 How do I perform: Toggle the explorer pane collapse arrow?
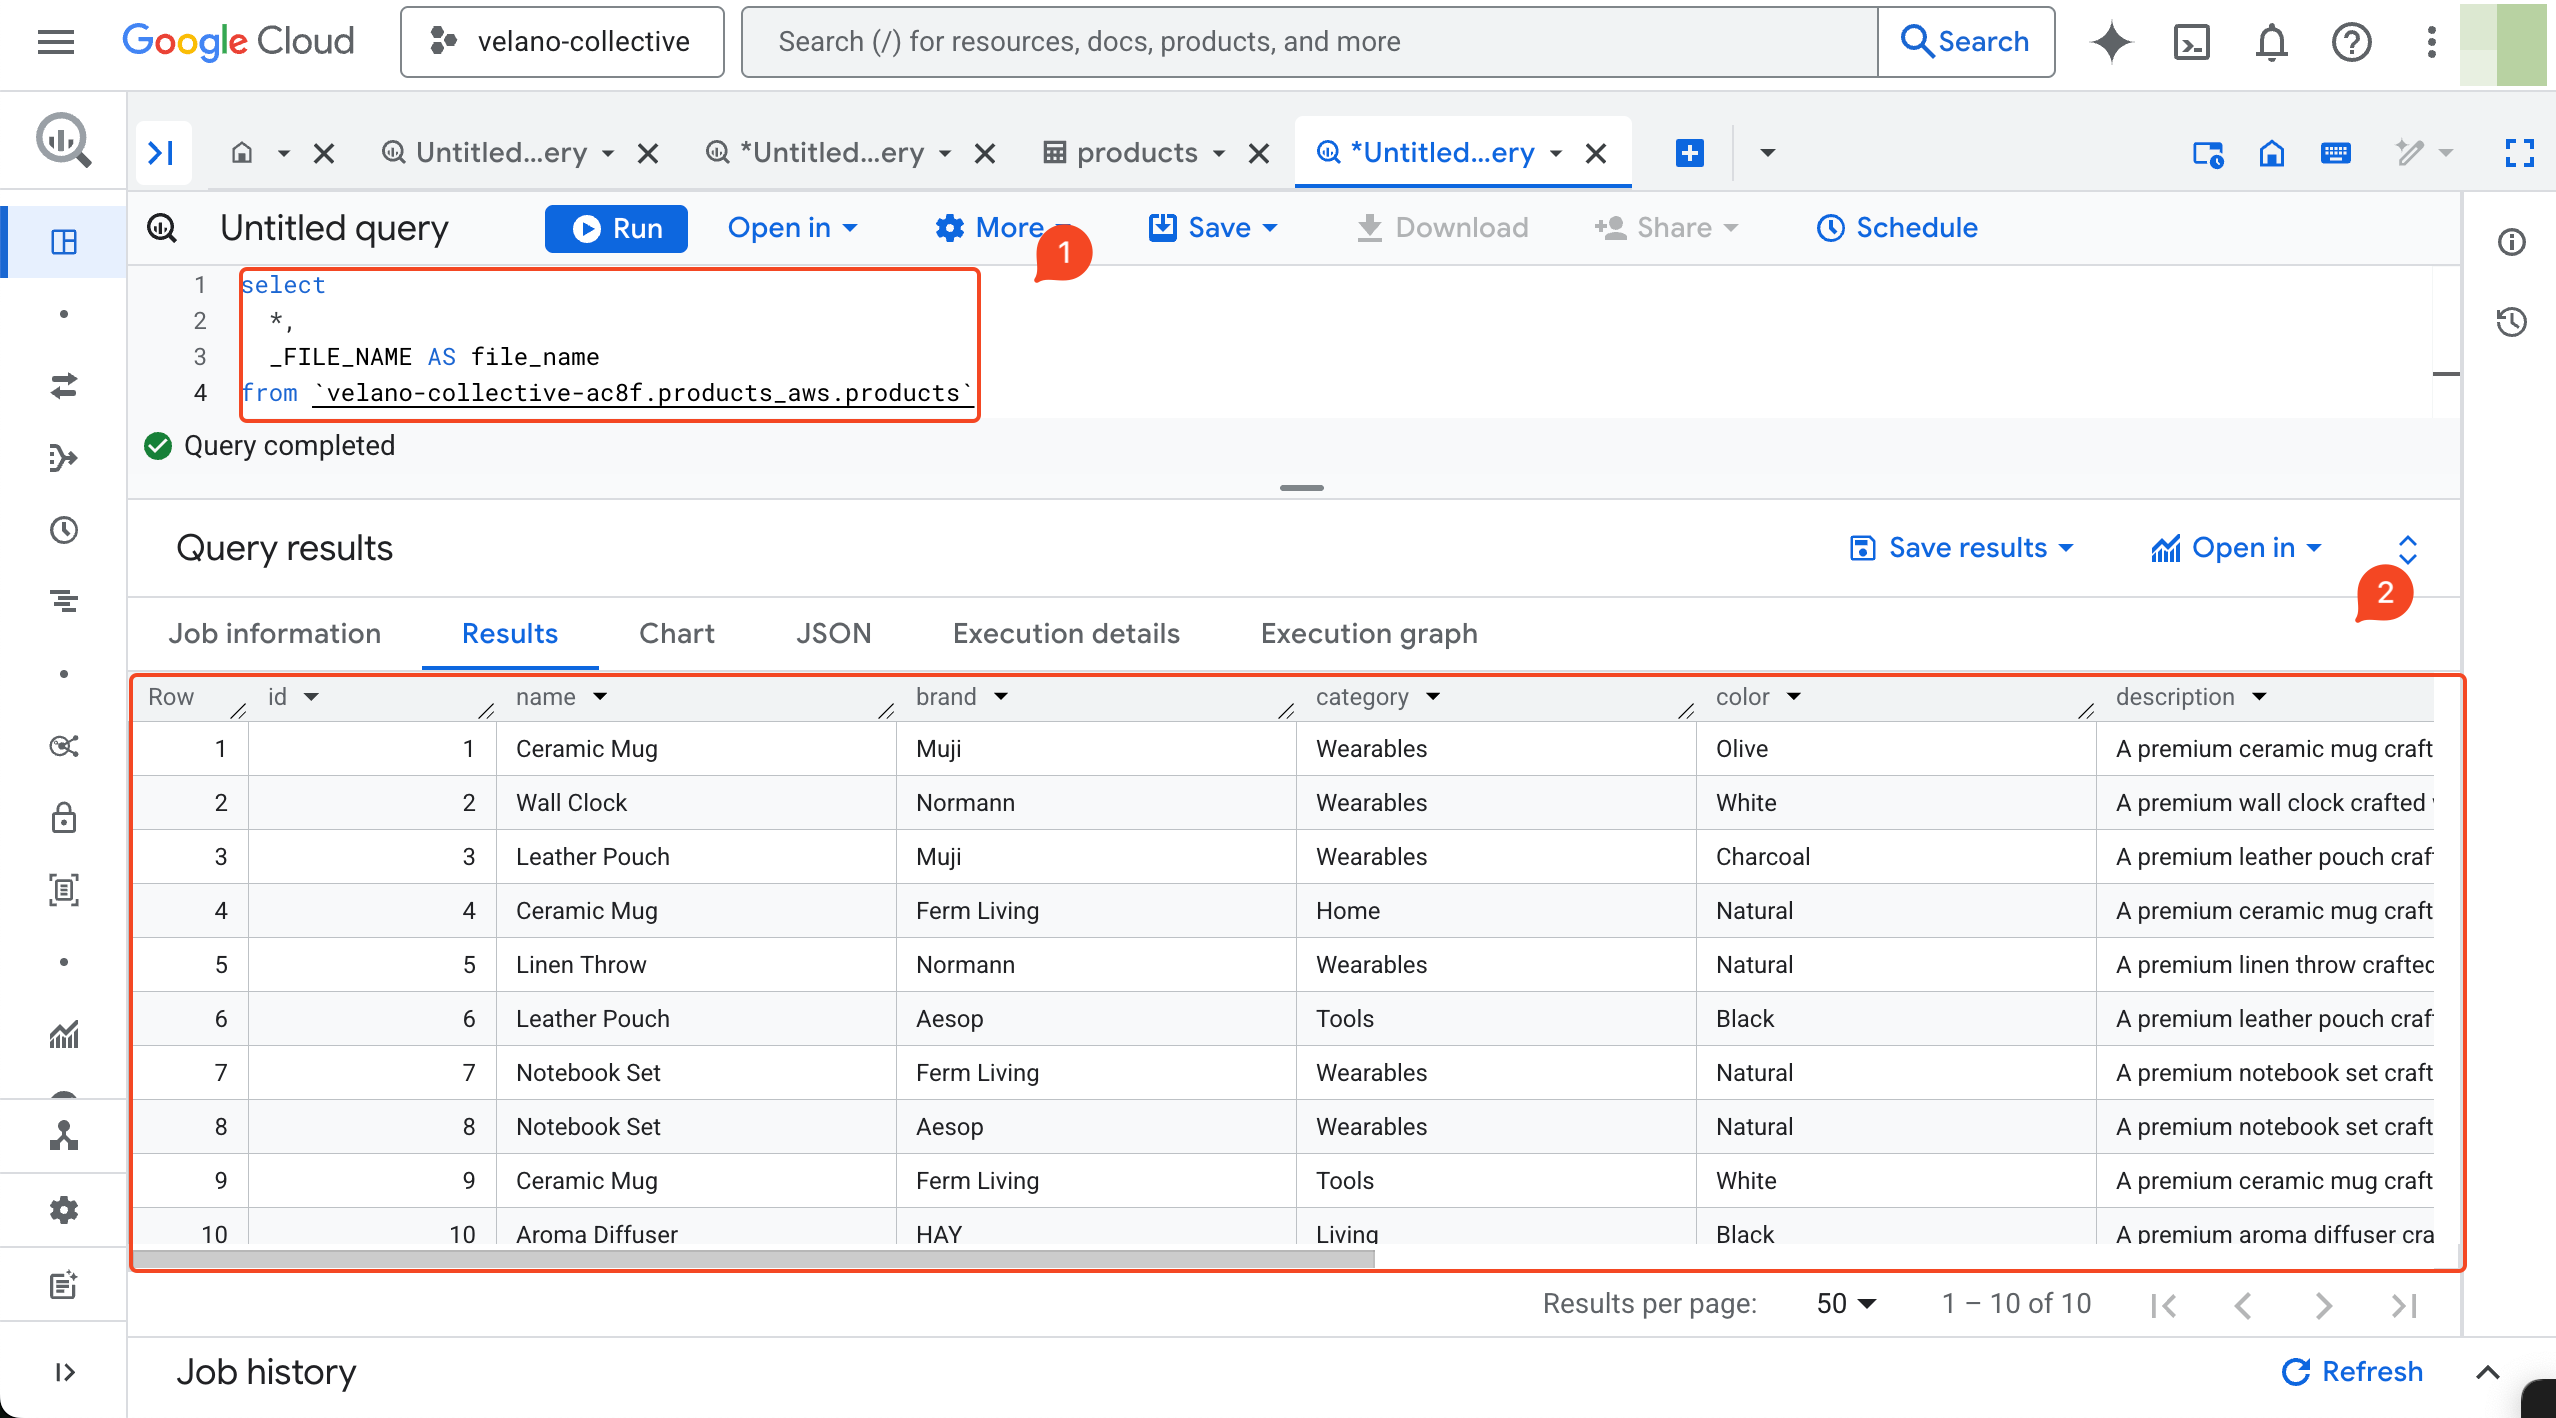coord(162,153)
